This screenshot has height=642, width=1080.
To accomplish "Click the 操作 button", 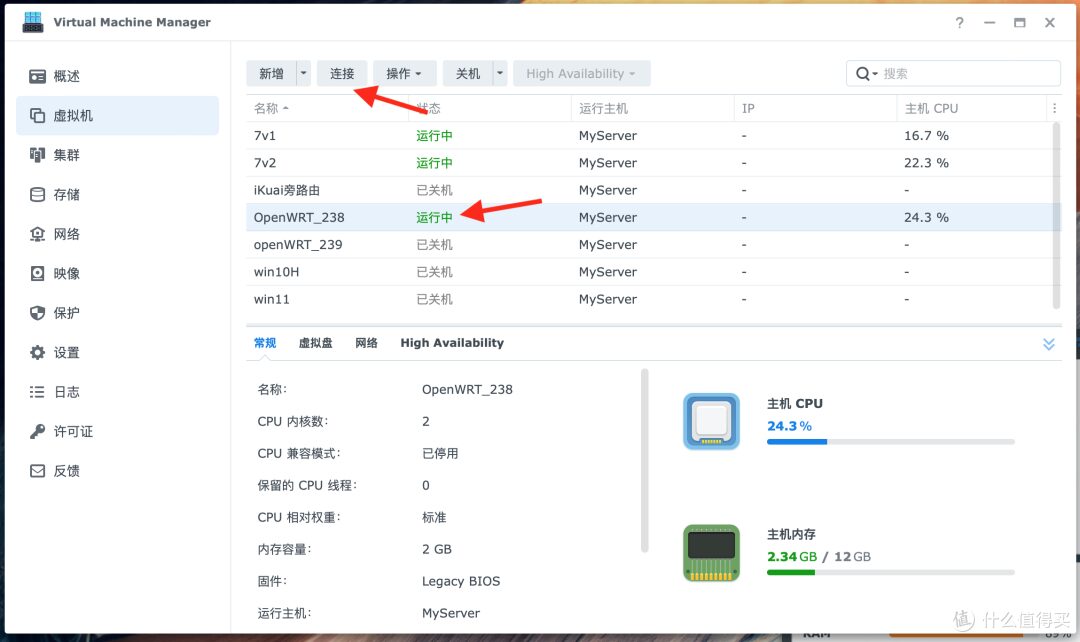I will [x=400, y=72].
